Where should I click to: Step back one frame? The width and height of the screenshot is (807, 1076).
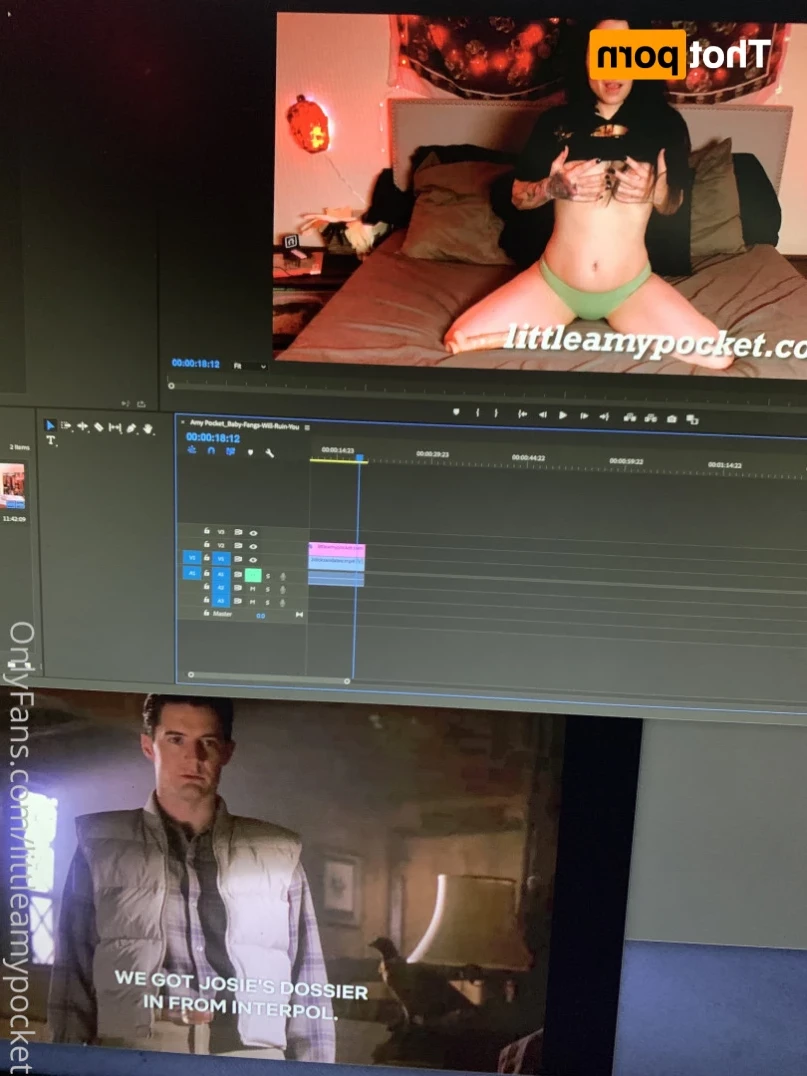click(543, 414)
